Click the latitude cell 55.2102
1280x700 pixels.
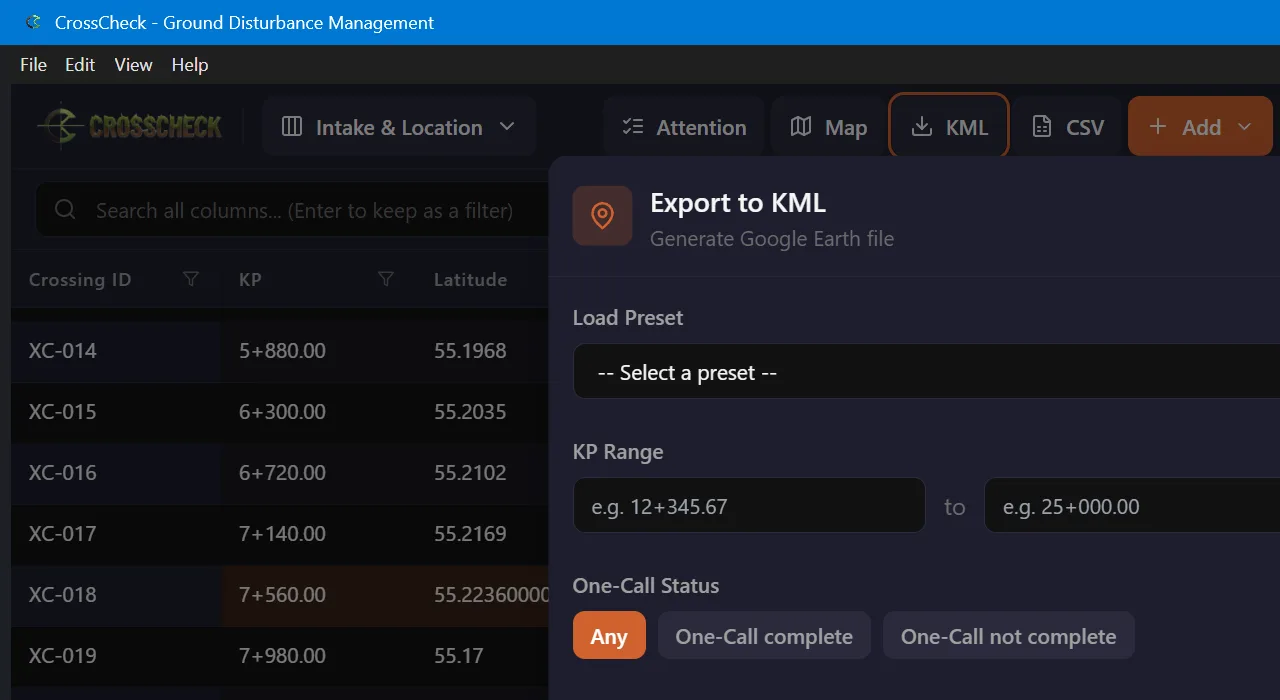[470, 473]
